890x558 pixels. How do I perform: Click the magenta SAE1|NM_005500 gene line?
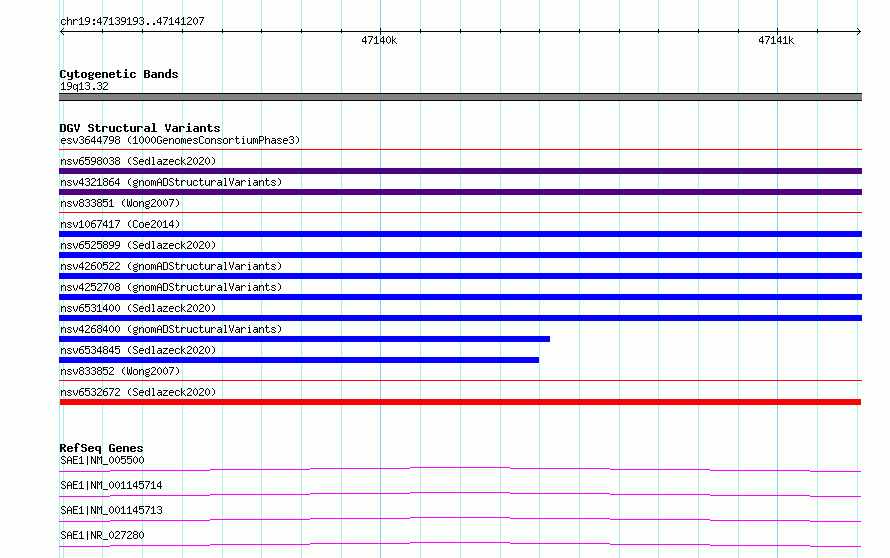[460, 469]
